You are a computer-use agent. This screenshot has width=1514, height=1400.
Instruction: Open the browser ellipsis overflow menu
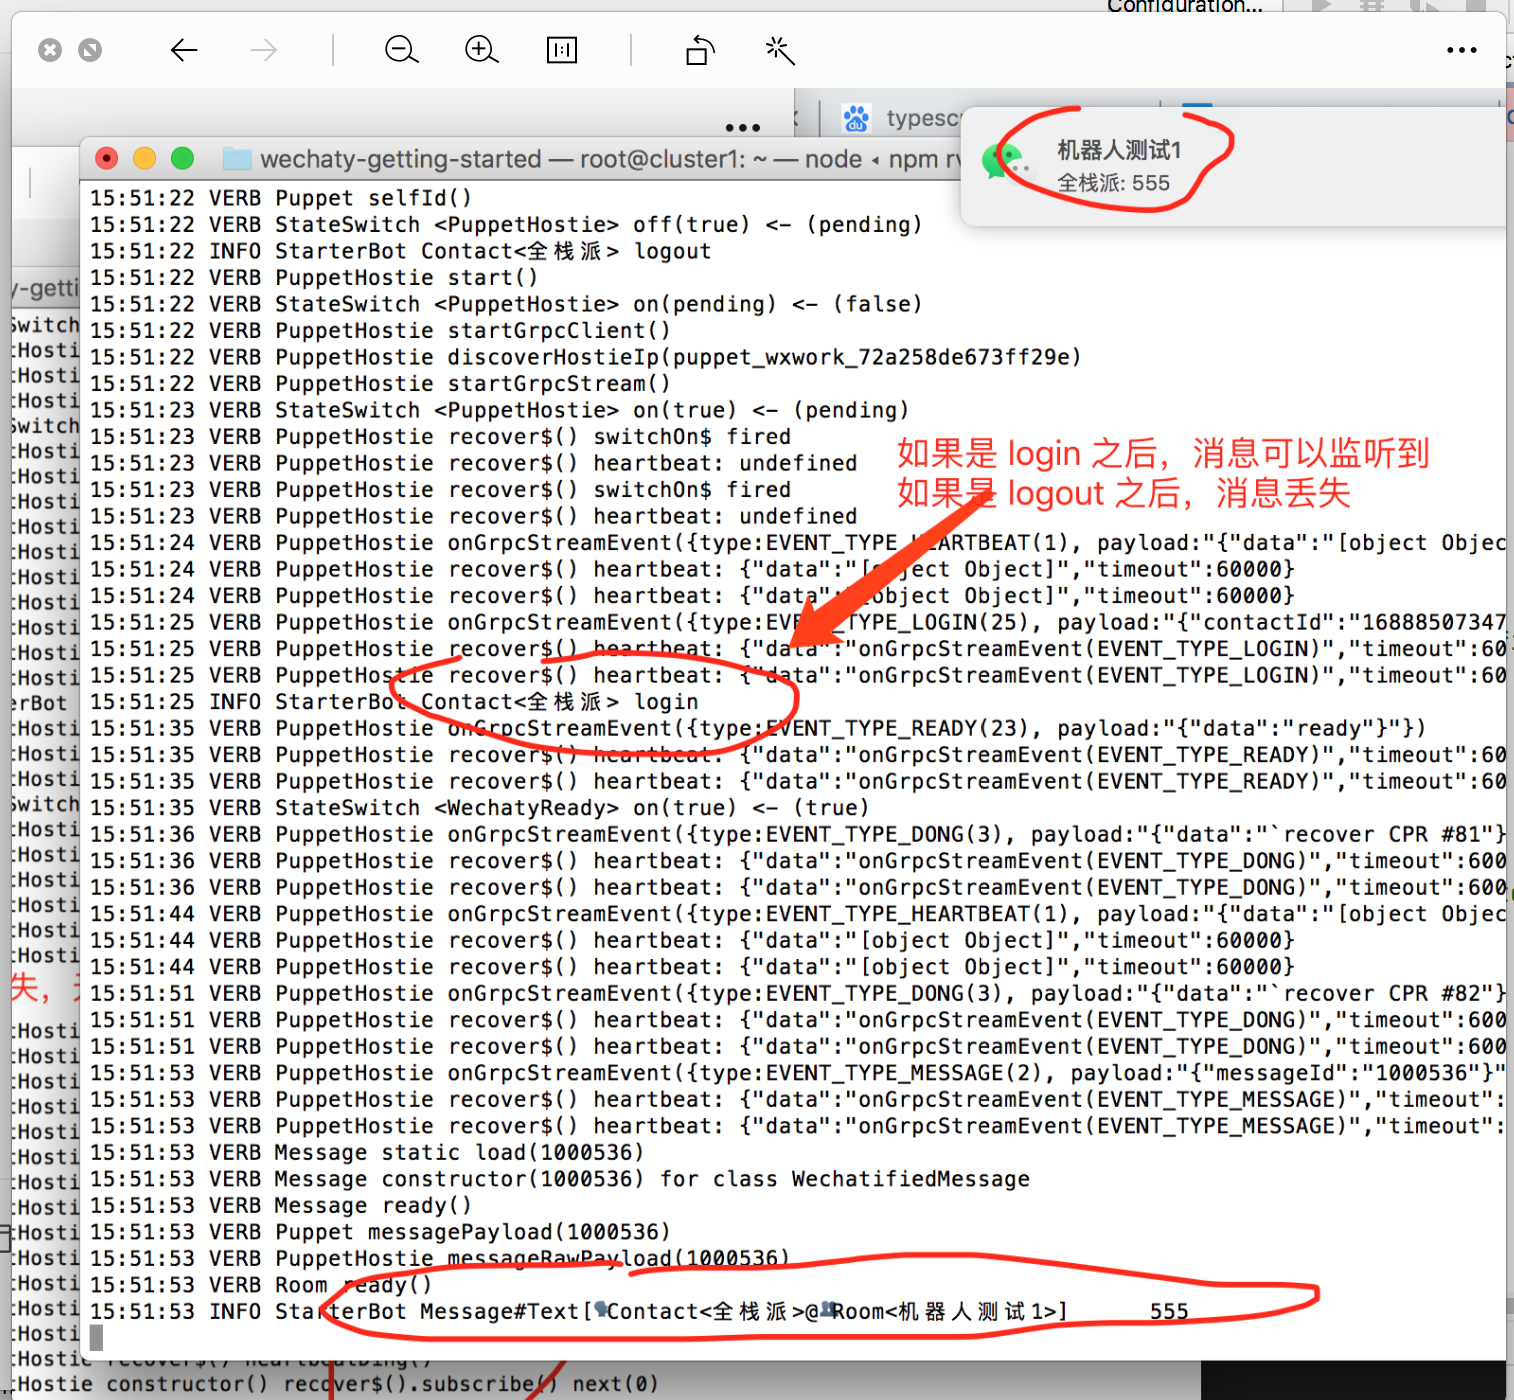tap(742, 126)
